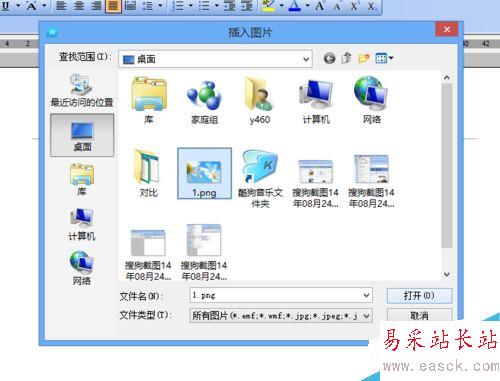This screenshot has width=500, height=381.
Task: Select 计算机 in the file list
Action: [x=316, y=101]
